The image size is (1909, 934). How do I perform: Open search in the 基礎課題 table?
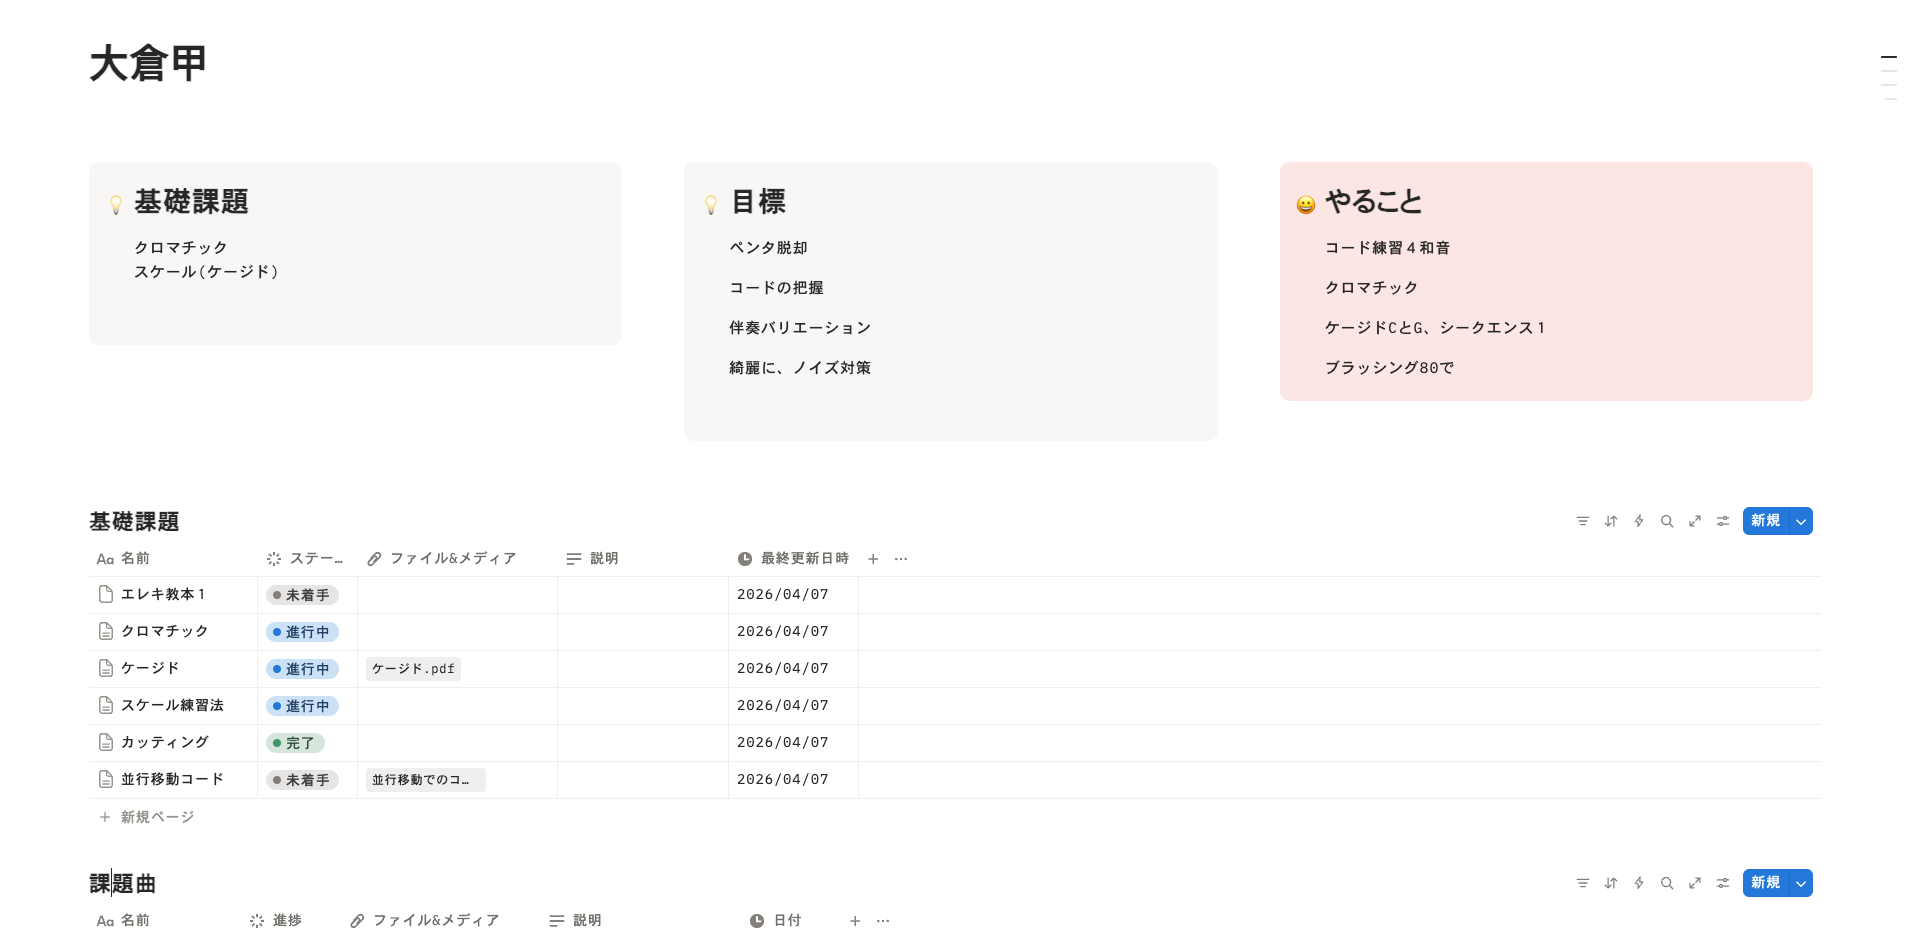(x=1667, y=521)
